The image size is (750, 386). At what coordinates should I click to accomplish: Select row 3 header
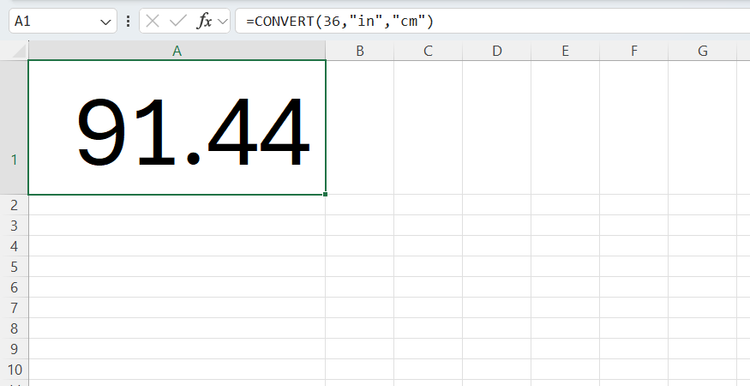[x=14, y=225]
